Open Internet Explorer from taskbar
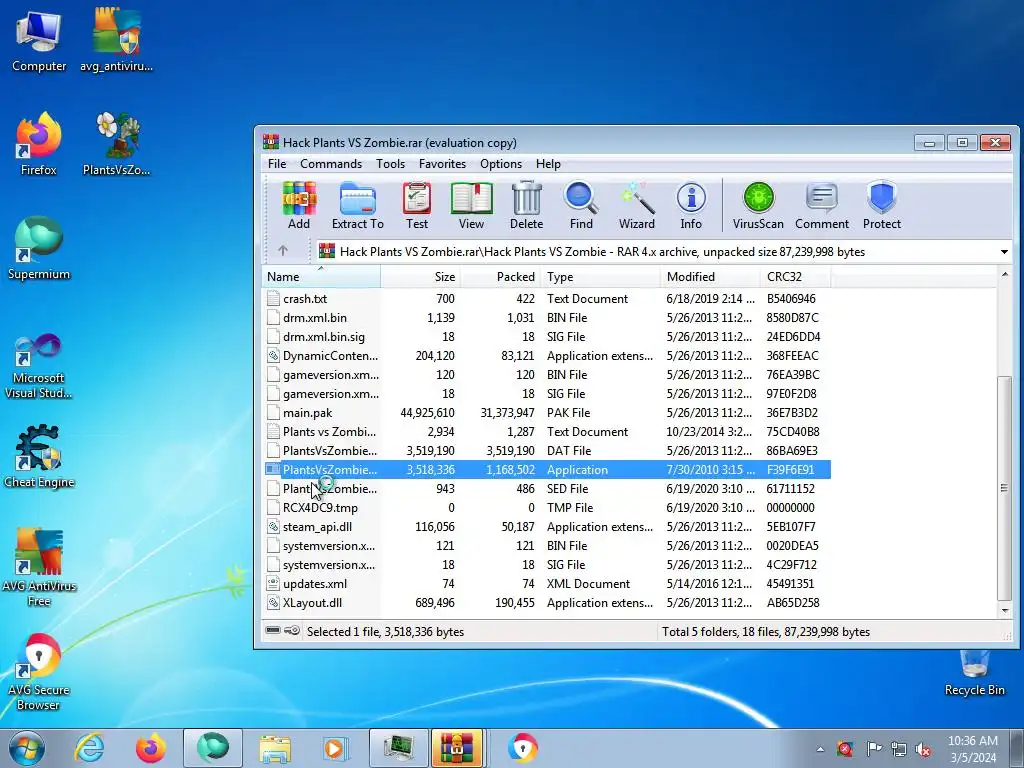This screenshot has height=768, width=1024. click(89, 748)
